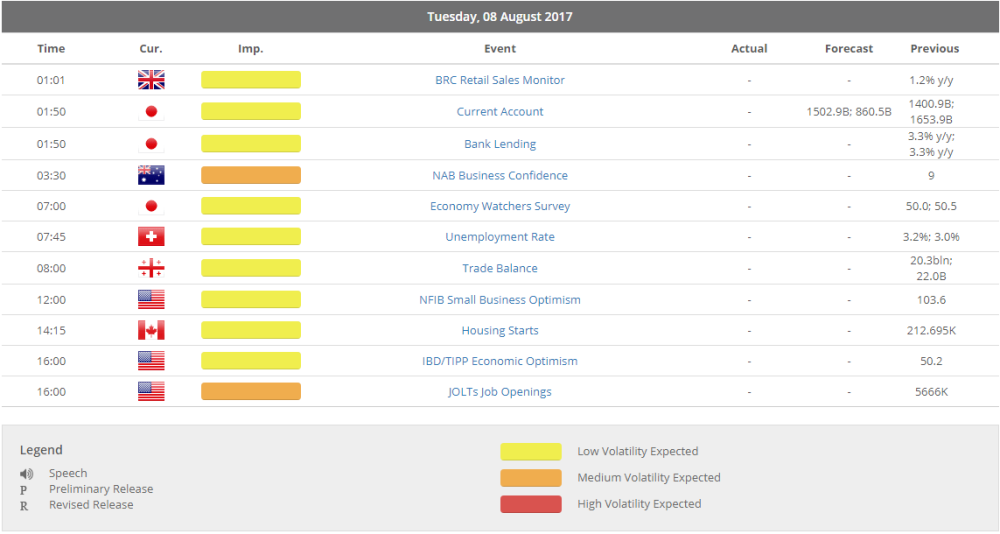The height and width of the screenshot is (534, 1000).
Task: Click the orange Medium Volatility legend swatch
Action: (531, 478)
